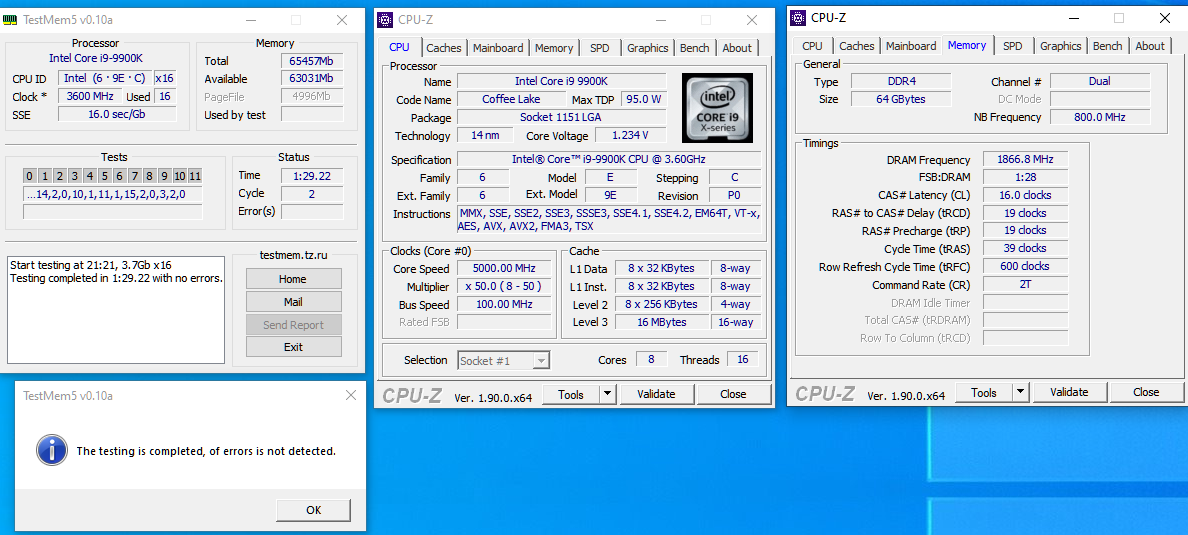Toggle test number 0 box in Tests
1188x535 pixels.
(30, 176)
